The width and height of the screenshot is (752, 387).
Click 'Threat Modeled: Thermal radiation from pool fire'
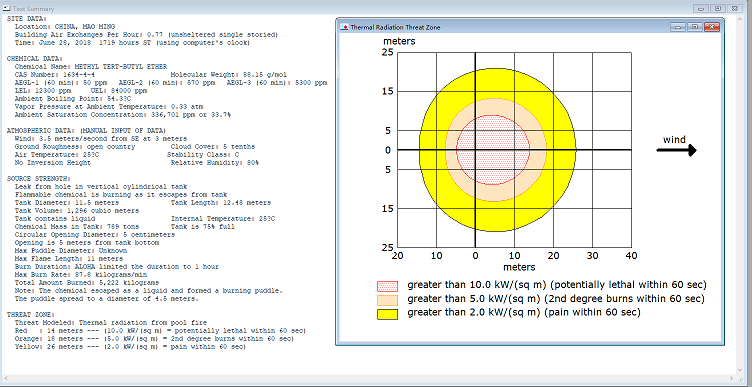111,323
